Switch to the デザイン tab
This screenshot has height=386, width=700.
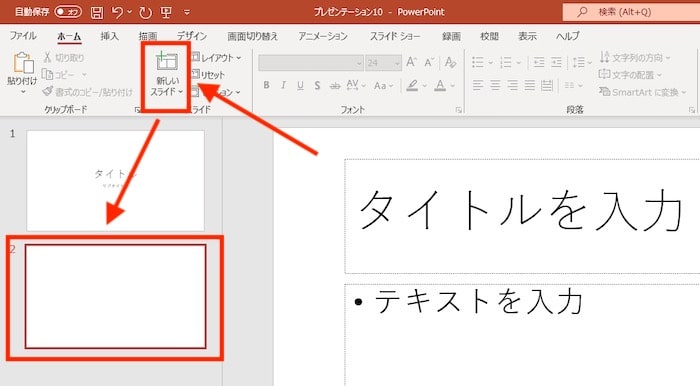coord(192,36)
